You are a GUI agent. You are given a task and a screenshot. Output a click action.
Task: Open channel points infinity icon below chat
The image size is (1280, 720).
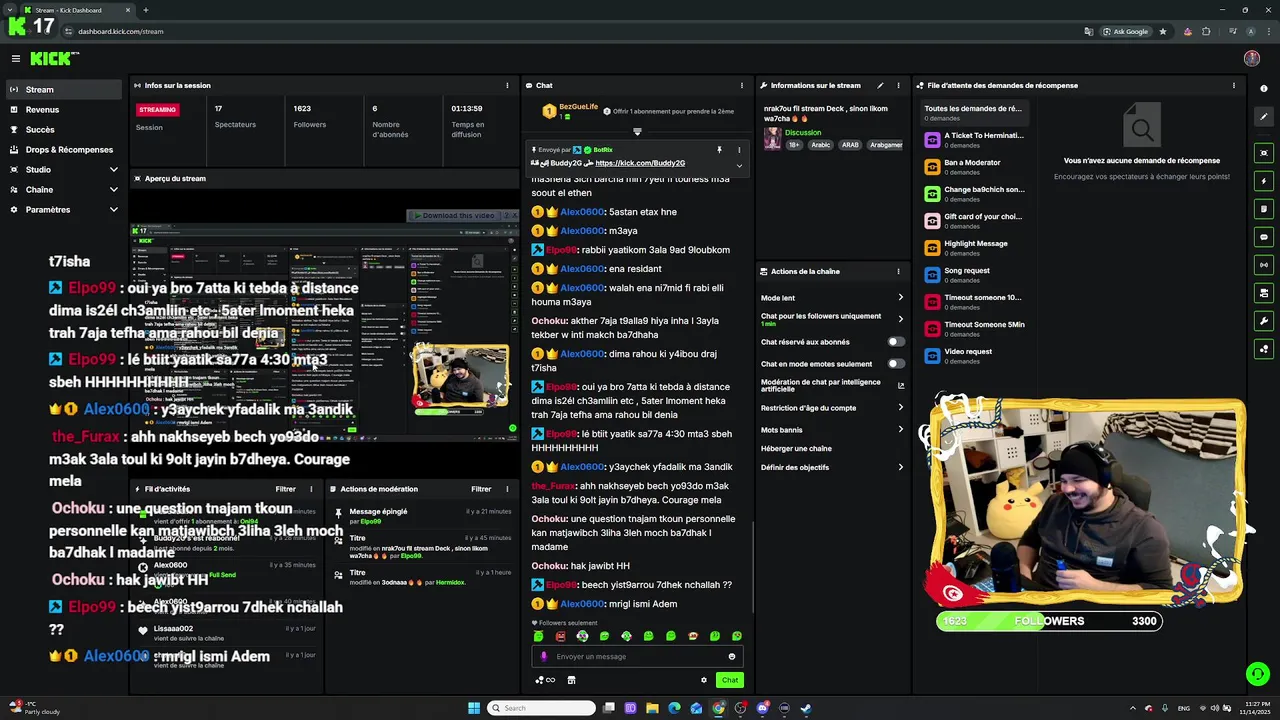(x=545, y=680)
